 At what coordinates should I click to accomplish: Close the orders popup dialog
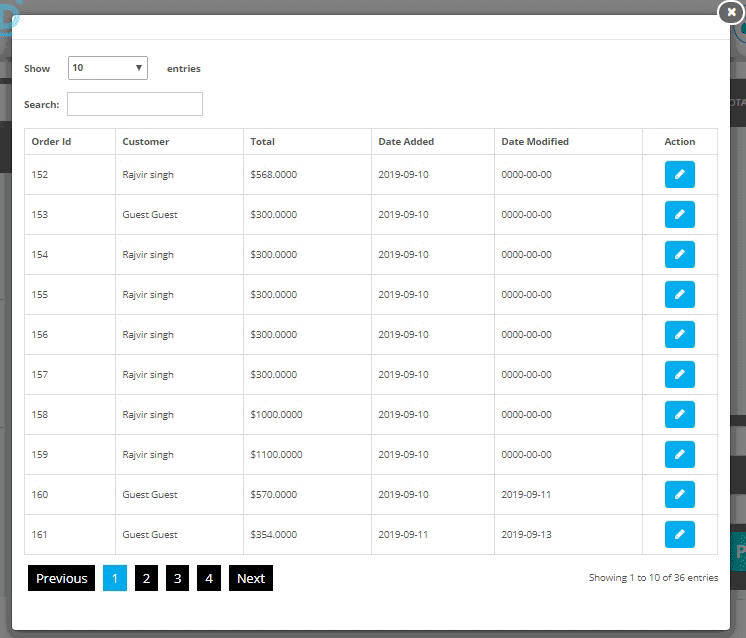[x=731, y=12]
